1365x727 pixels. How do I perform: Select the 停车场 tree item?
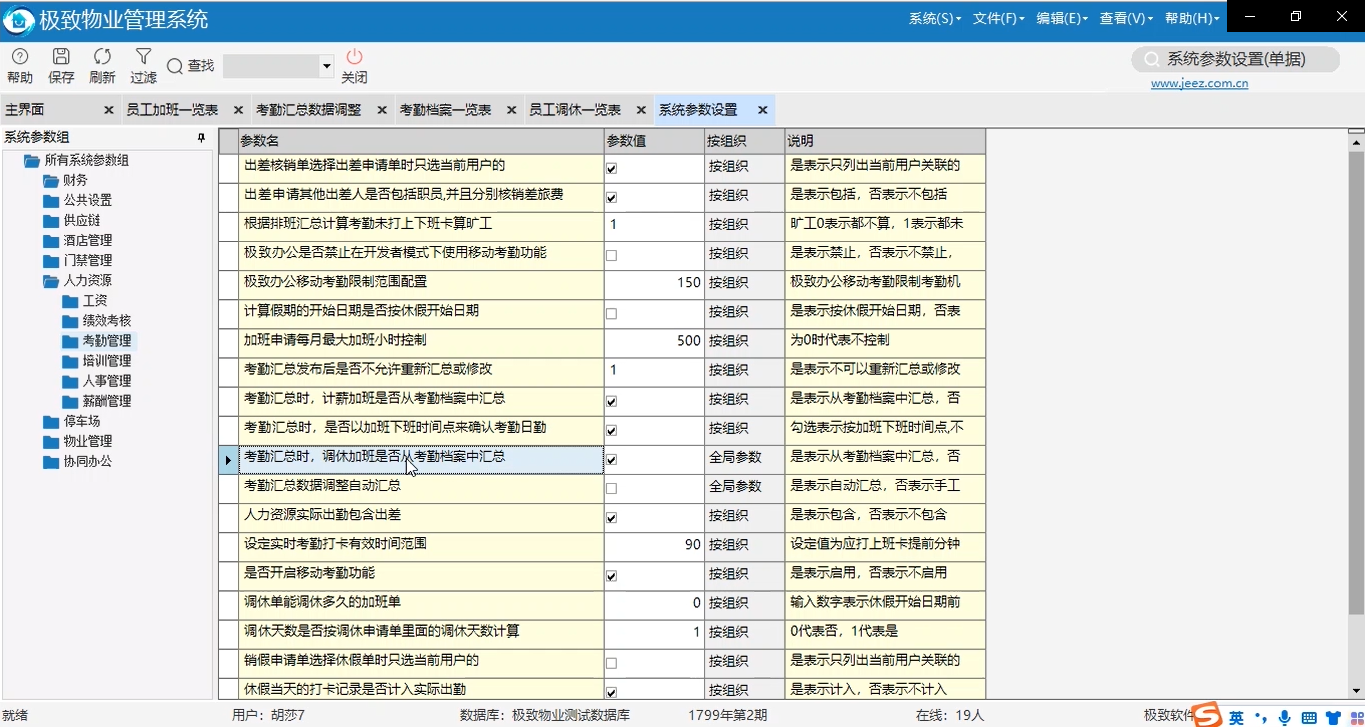coord(82,421)
